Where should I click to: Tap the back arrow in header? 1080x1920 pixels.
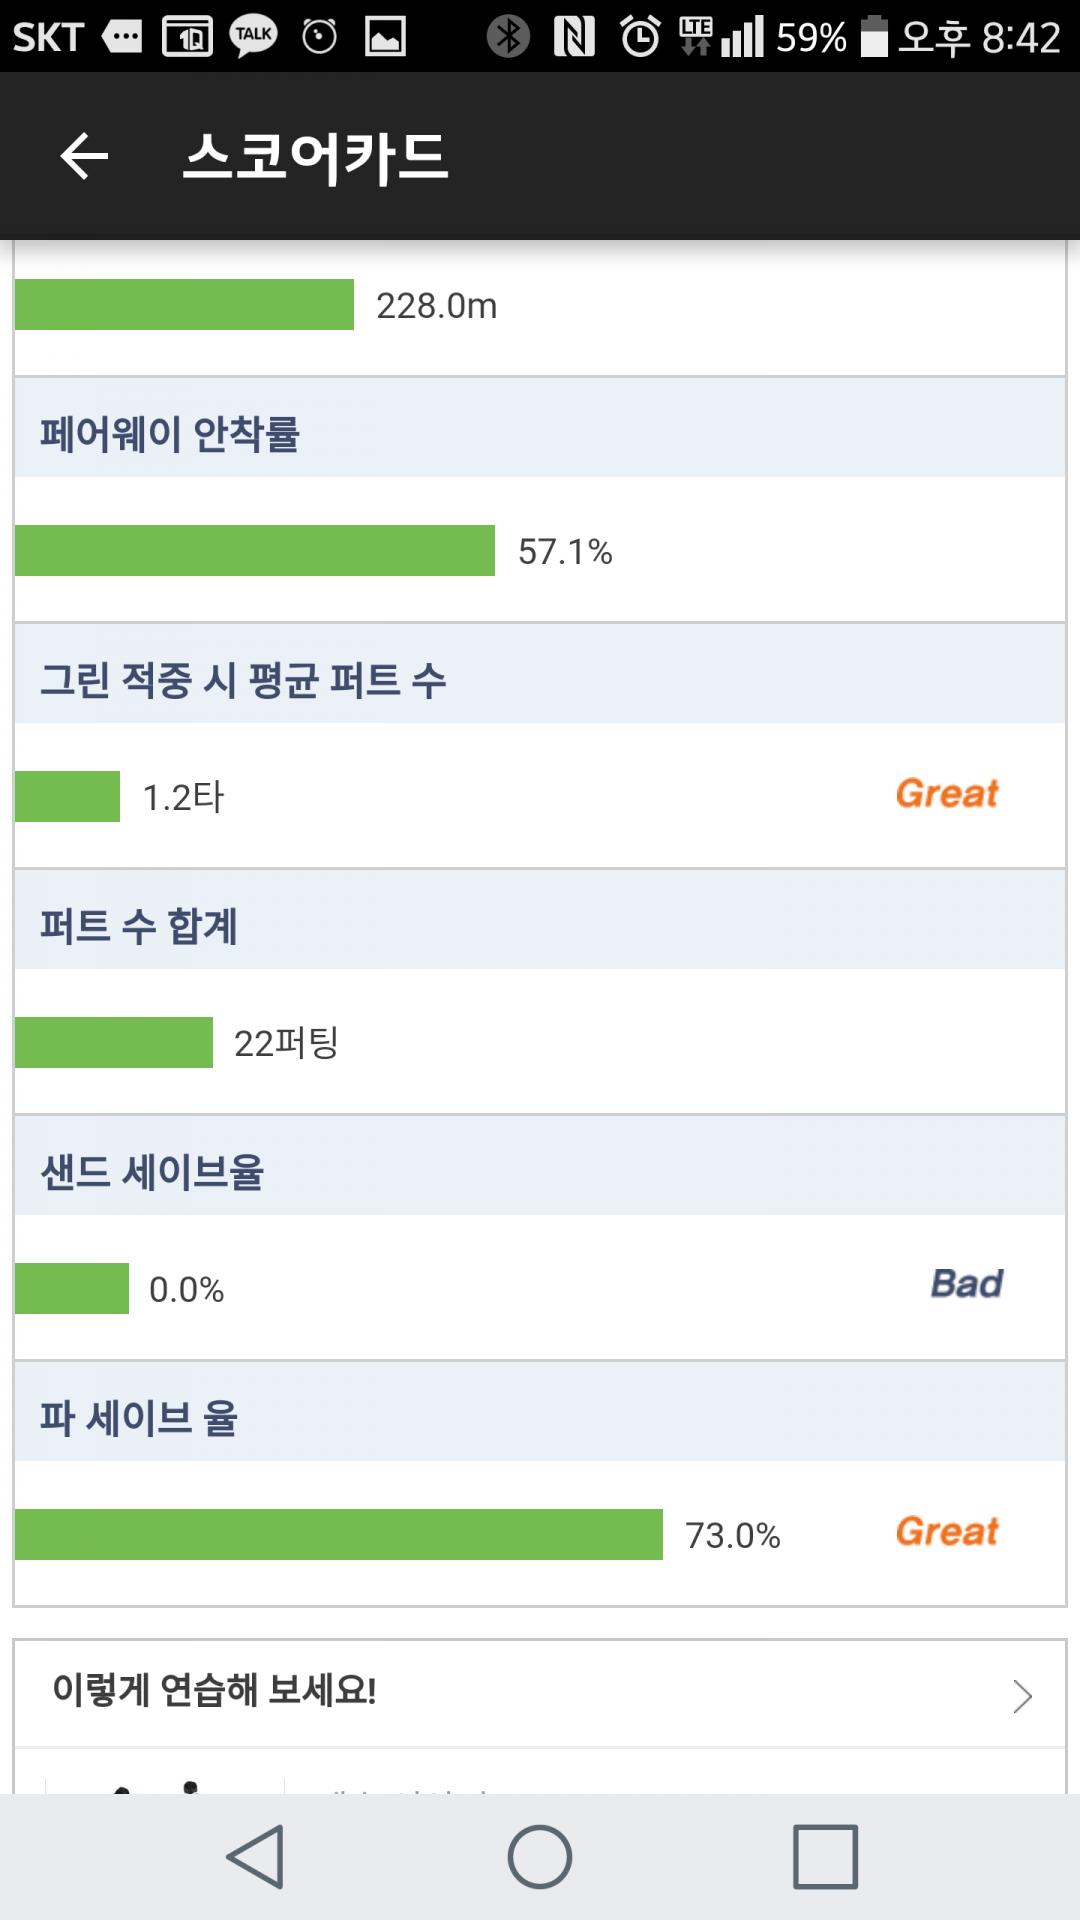pyautogui.click(x=84, y=156)
